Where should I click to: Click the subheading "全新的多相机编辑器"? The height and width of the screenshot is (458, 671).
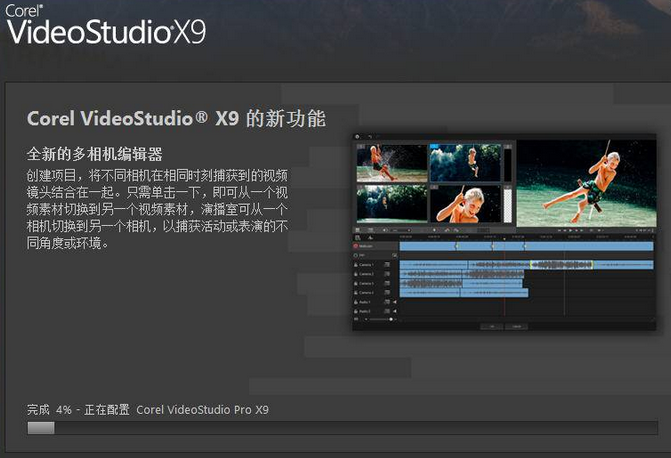click(95, 154)
